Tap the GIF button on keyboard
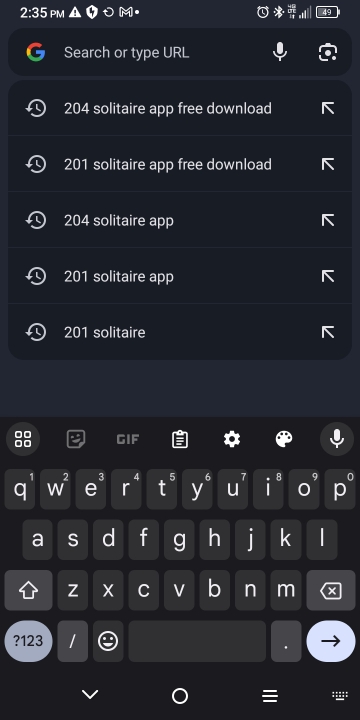The width and height of the screenshot is (360, 720). coord(128,439)
